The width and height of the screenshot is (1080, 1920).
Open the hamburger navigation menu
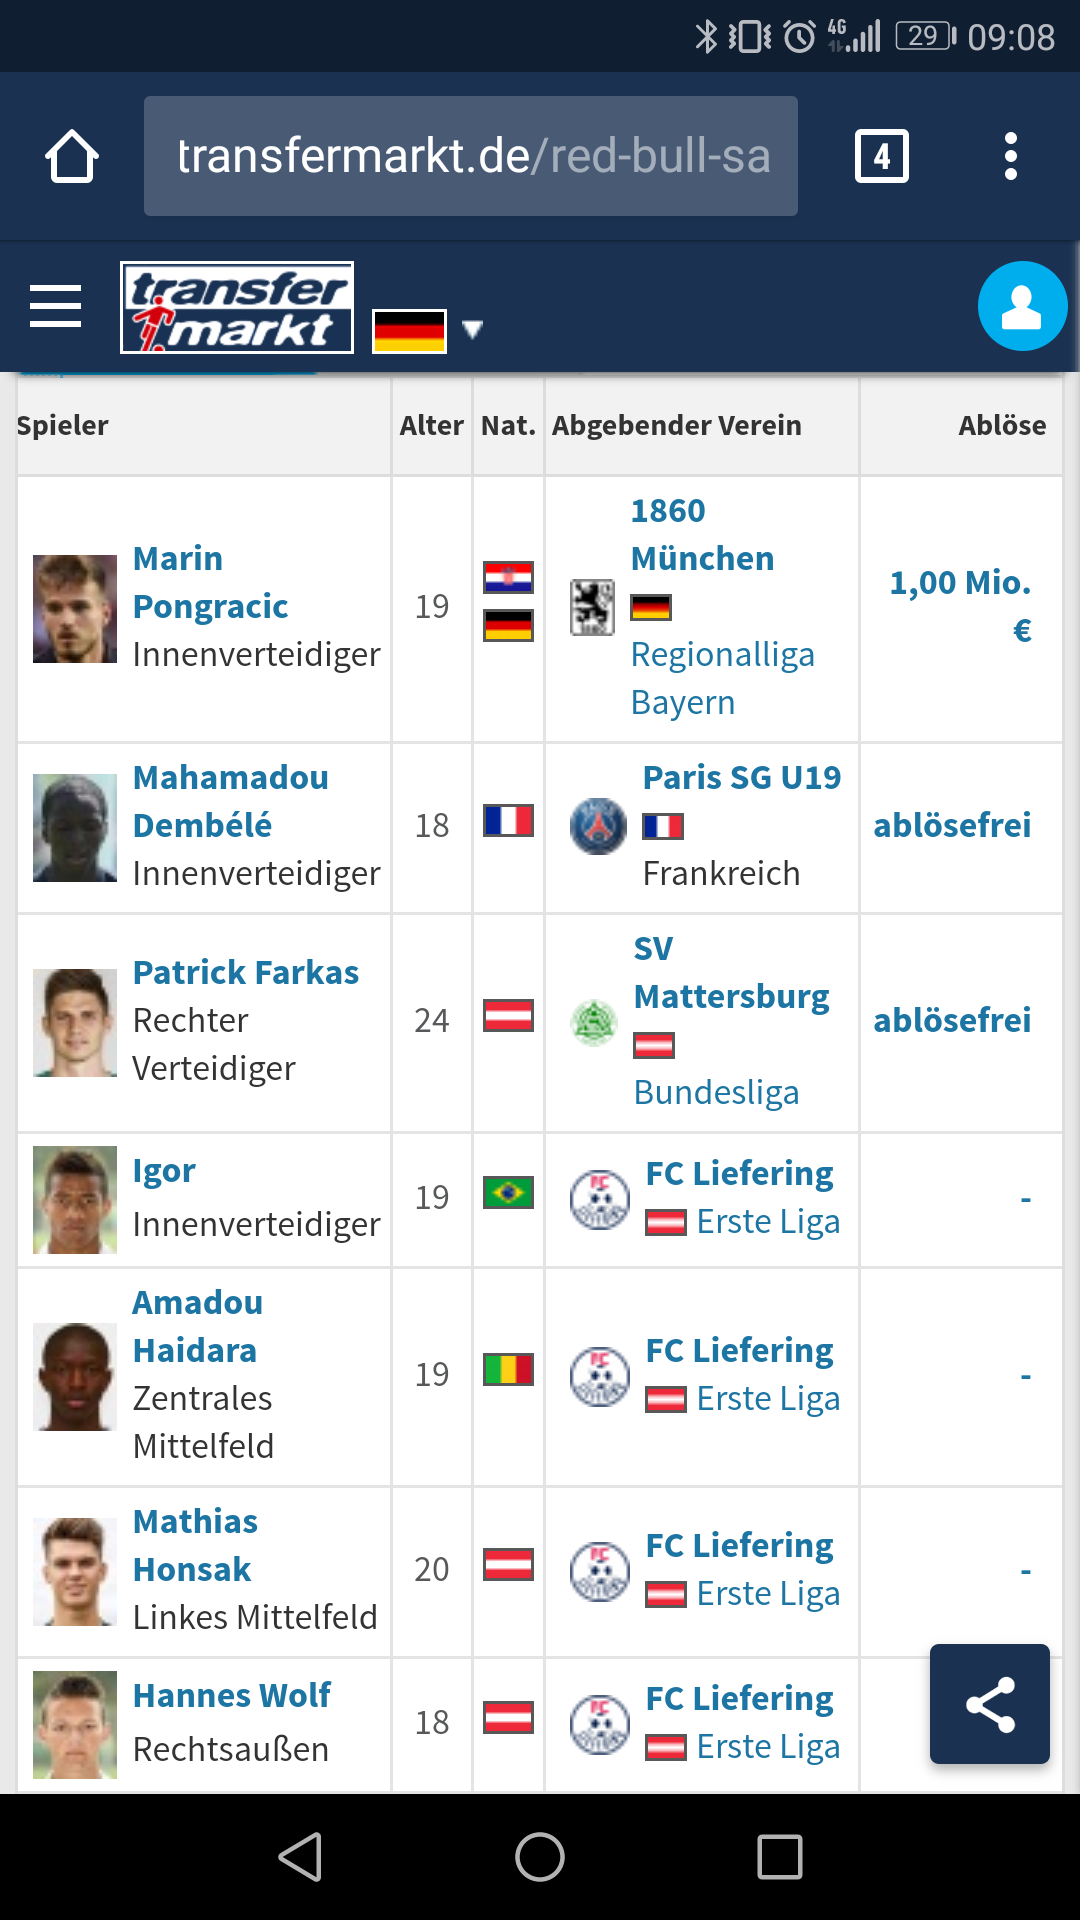point(55,306)
